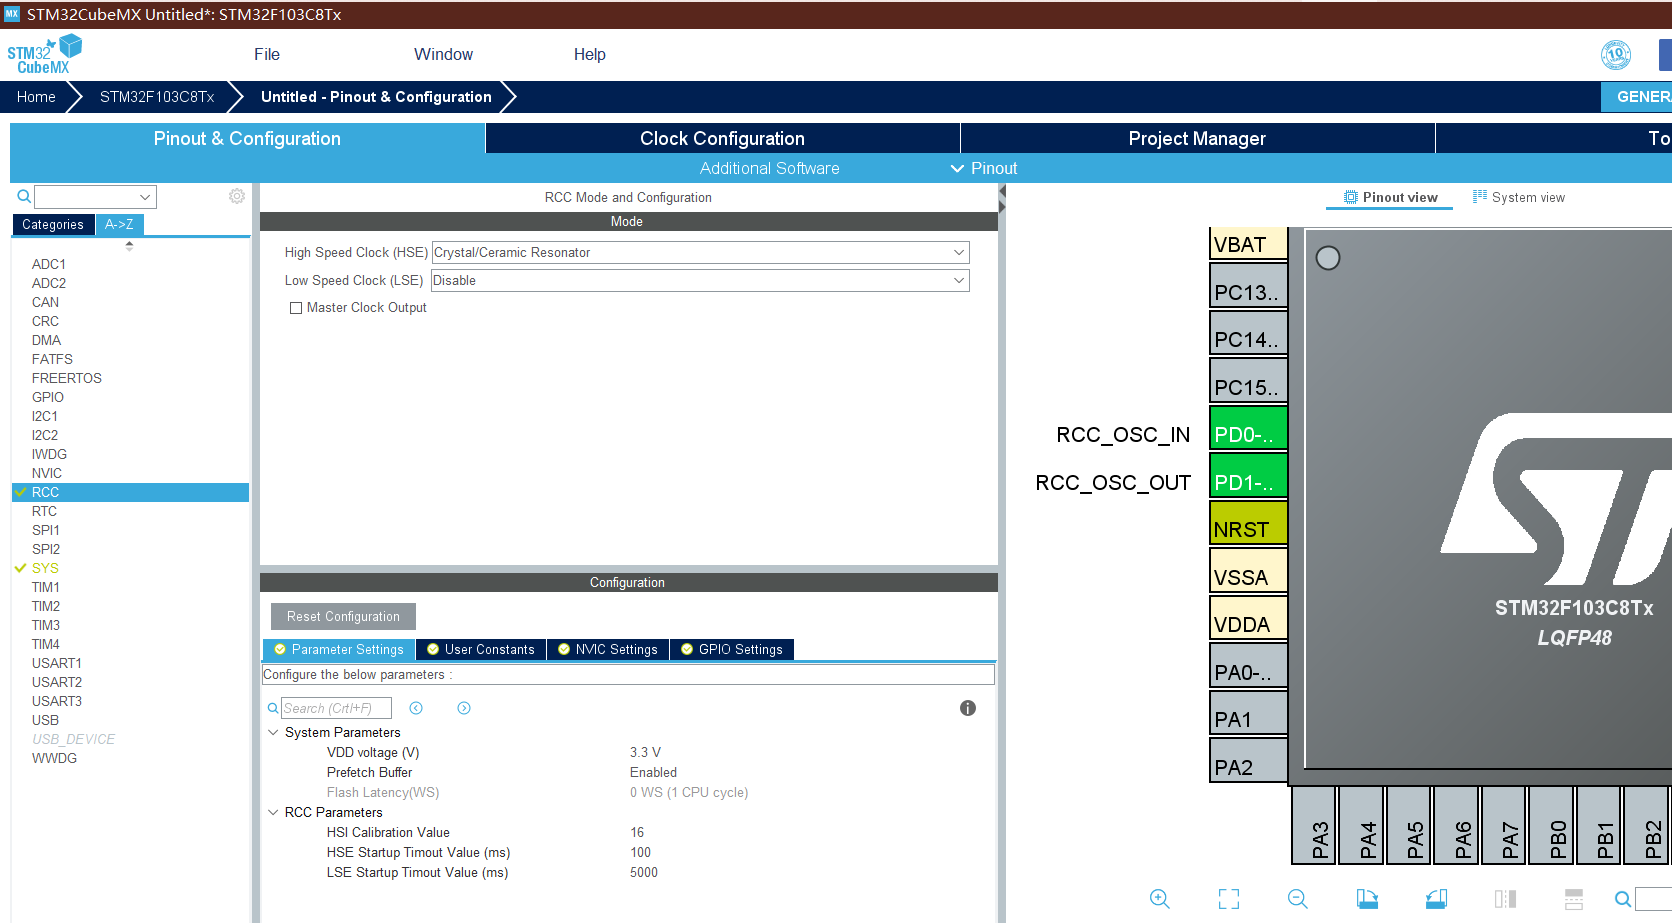Click pin PA1 on the chip
The image size is (1672, 923).
[1248, 714]
